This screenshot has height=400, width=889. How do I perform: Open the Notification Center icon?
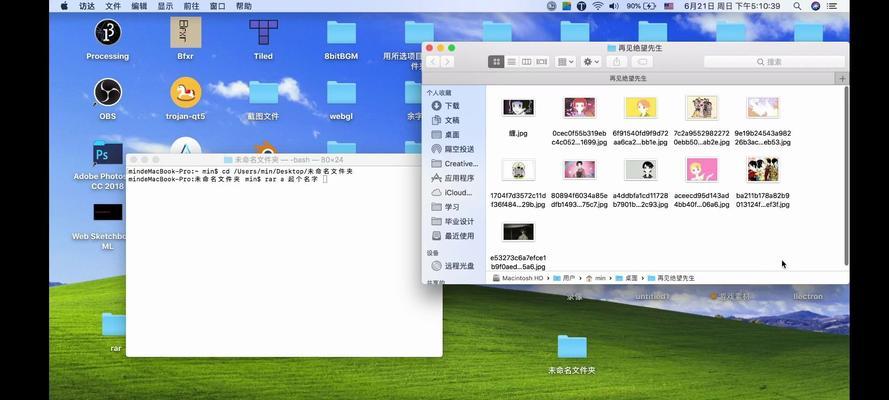pos(832,6)
